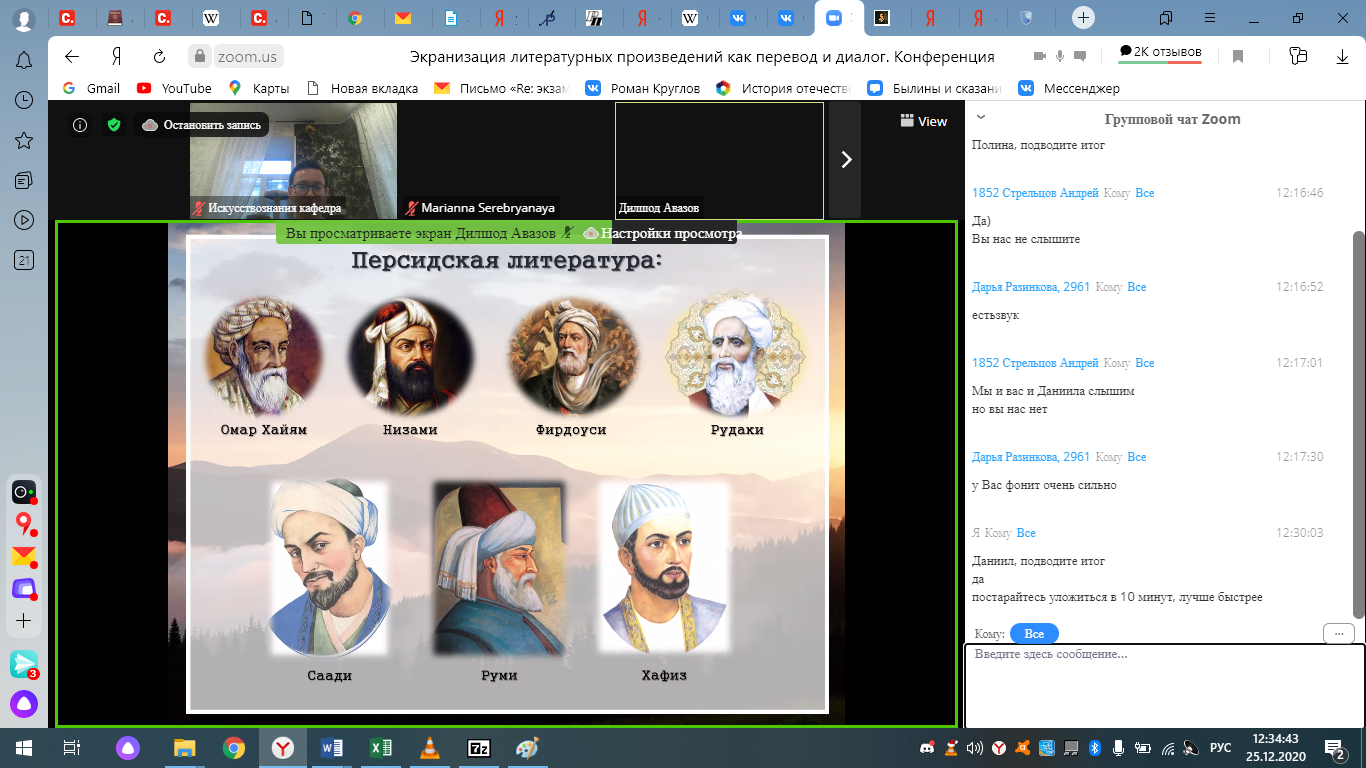Open the browser downloads arrow icon
The height and width of the screenshot is (768, 1366).
(x=1343, y=57)
